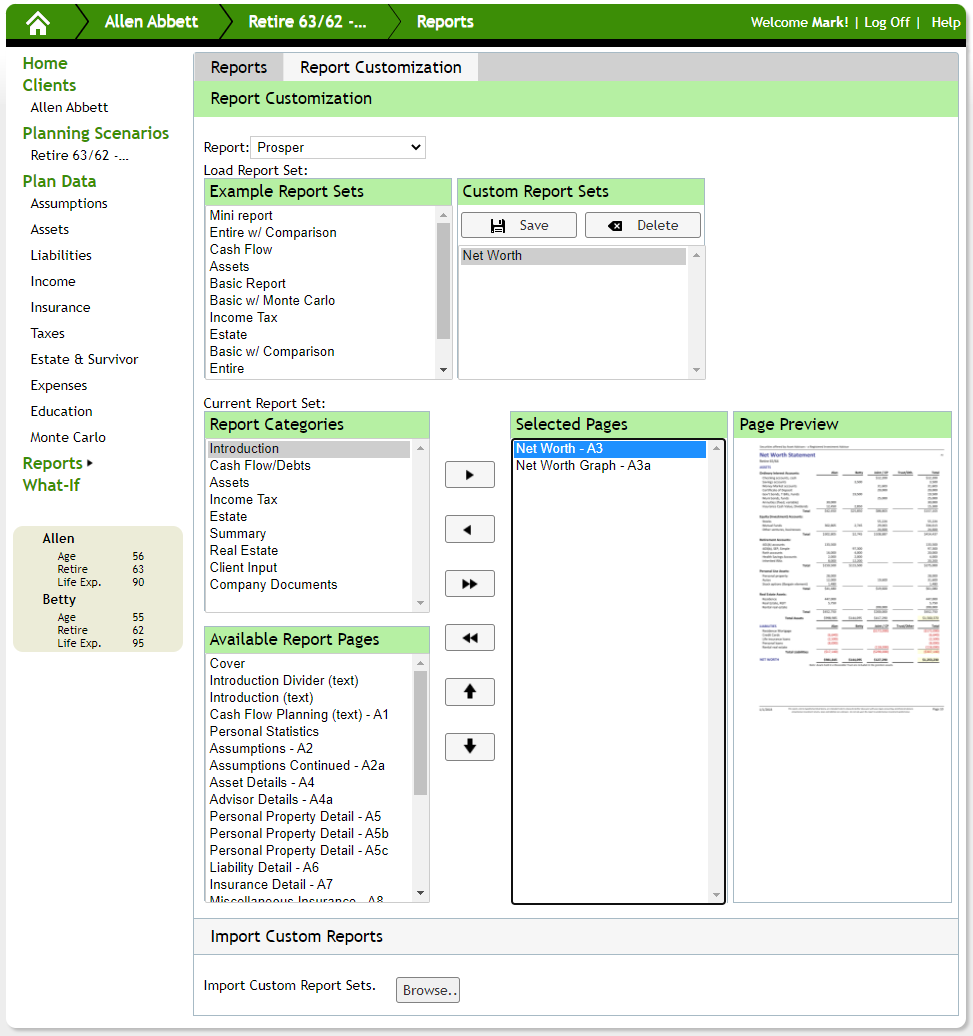The image size is (973, 1036).
Task: Remove page with single left arrow button
Action: tap(469, 529)
